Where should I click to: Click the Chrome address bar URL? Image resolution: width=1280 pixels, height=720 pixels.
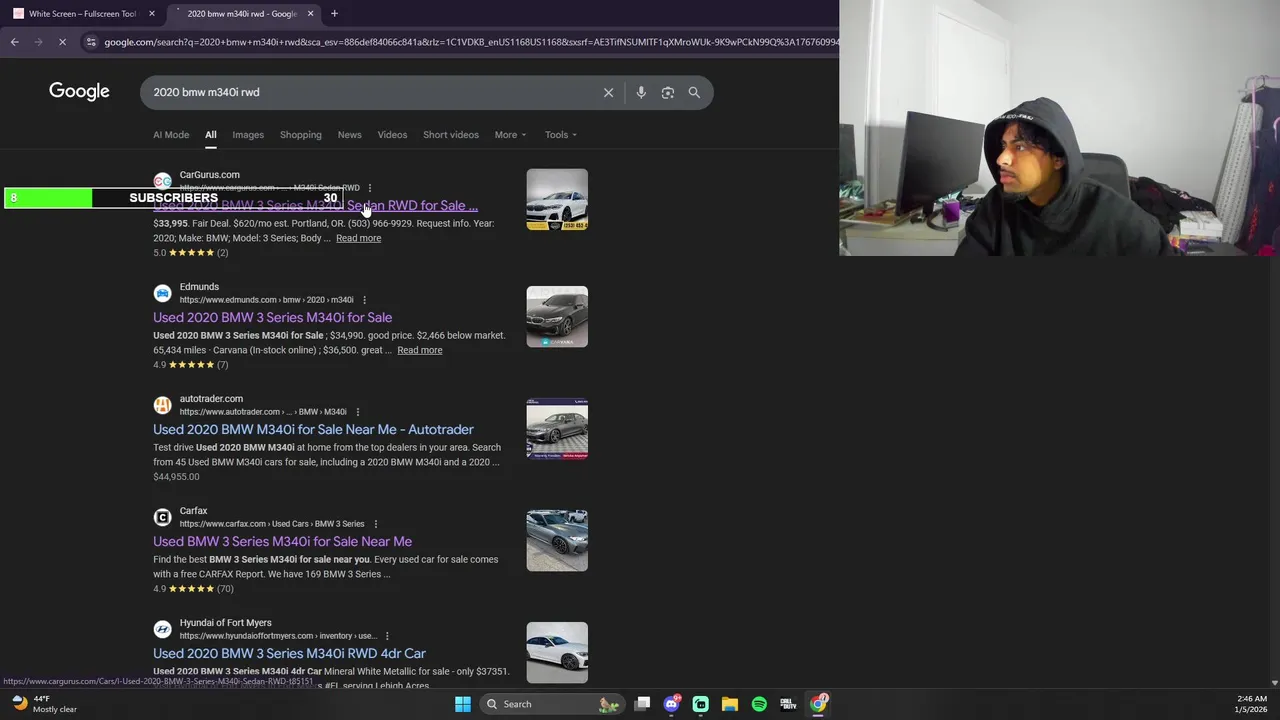(x=470, y=42)
